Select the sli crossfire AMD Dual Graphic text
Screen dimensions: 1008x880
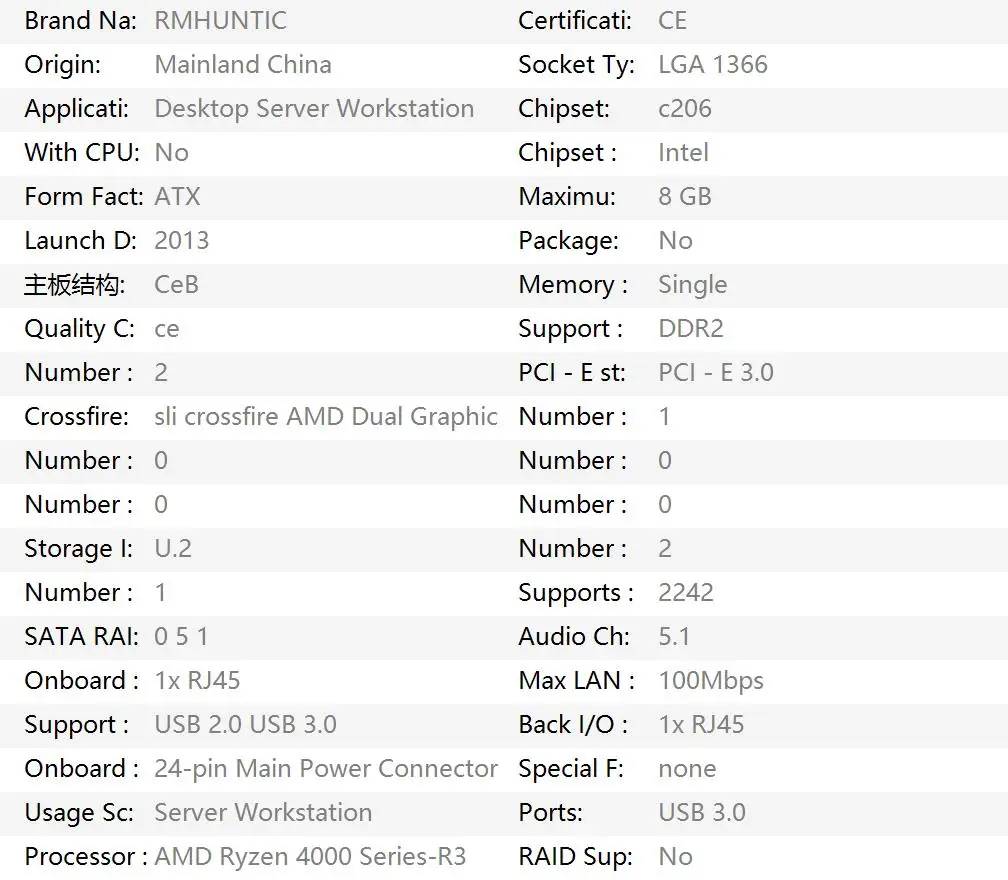click(x=325, y=417)
